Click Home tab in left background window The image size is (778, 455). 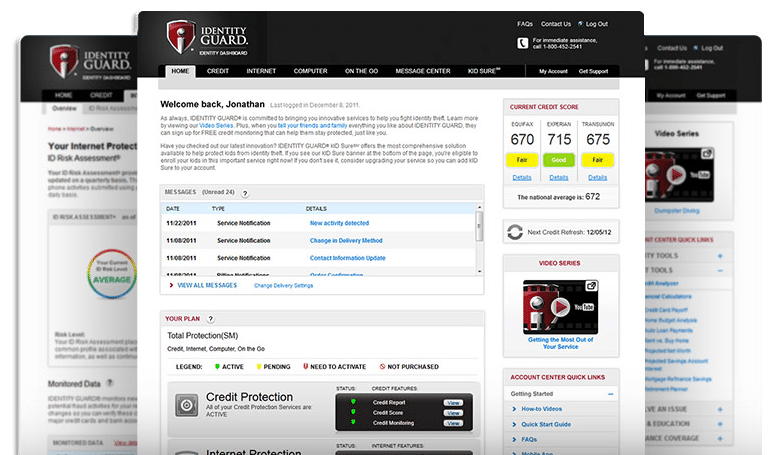64,95
